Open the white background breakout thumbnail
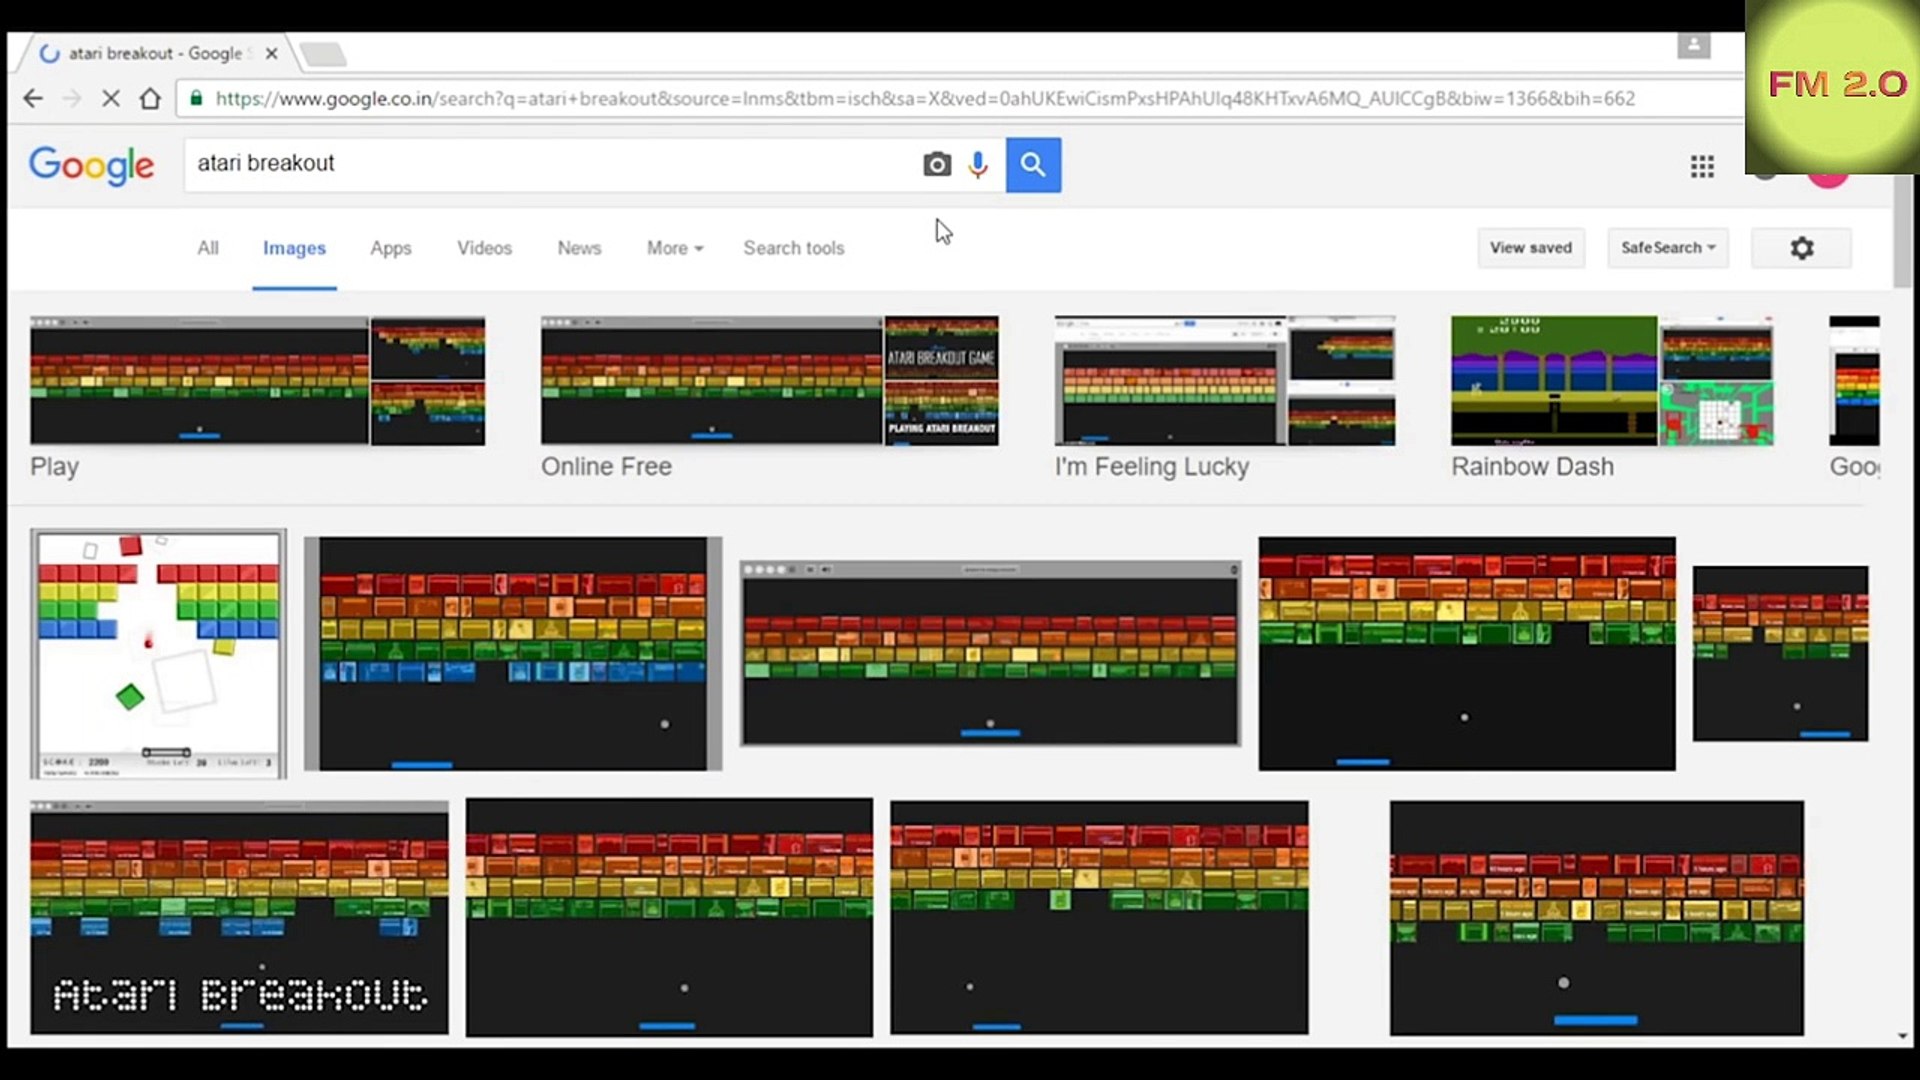 158,654
